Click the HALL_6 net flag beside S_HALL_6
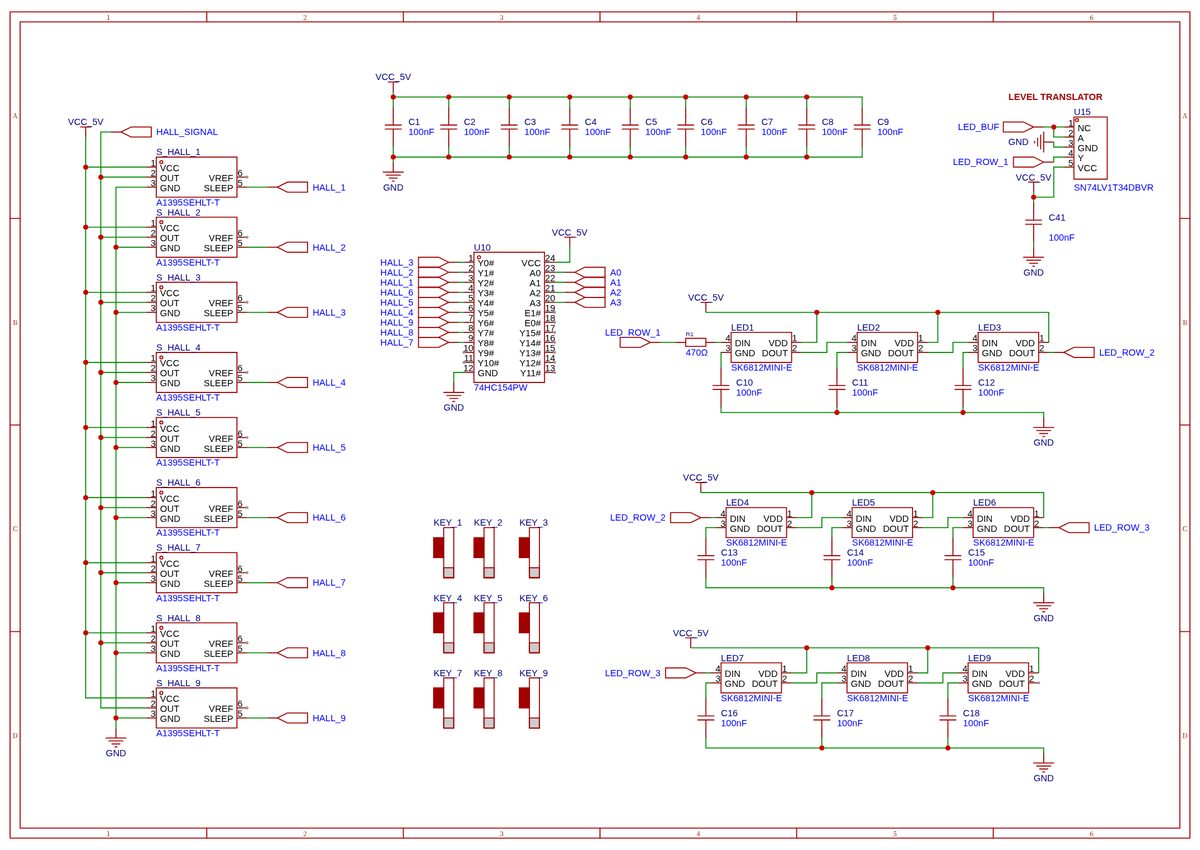1200x850 pixels. (x=291, y=517)
